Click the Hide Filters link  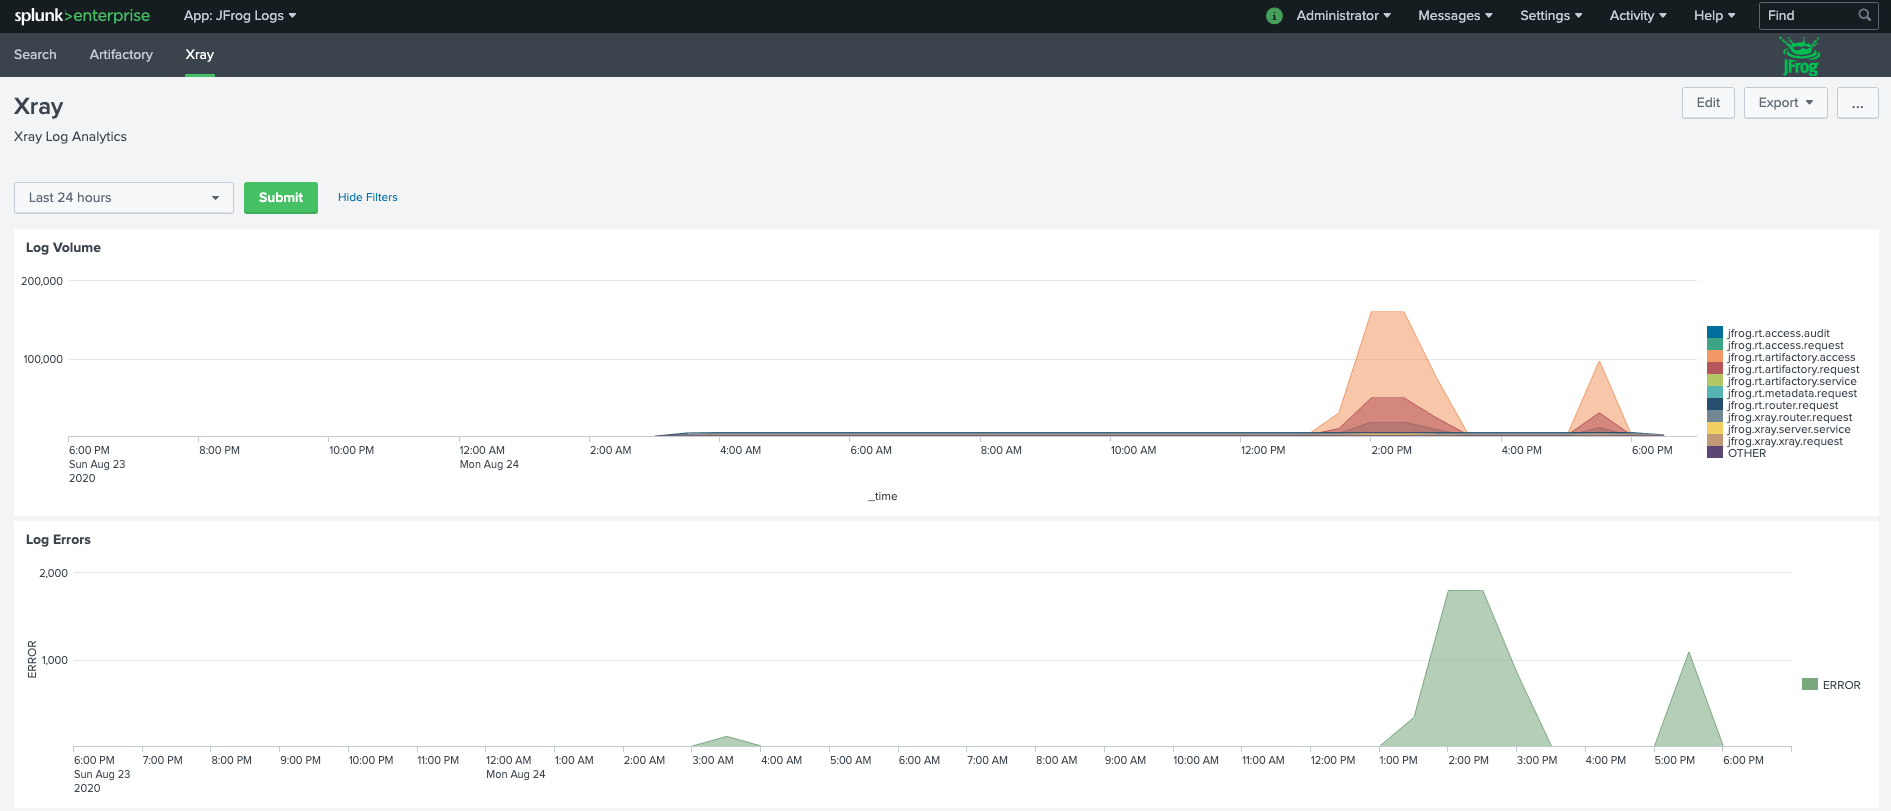point(368,198)
